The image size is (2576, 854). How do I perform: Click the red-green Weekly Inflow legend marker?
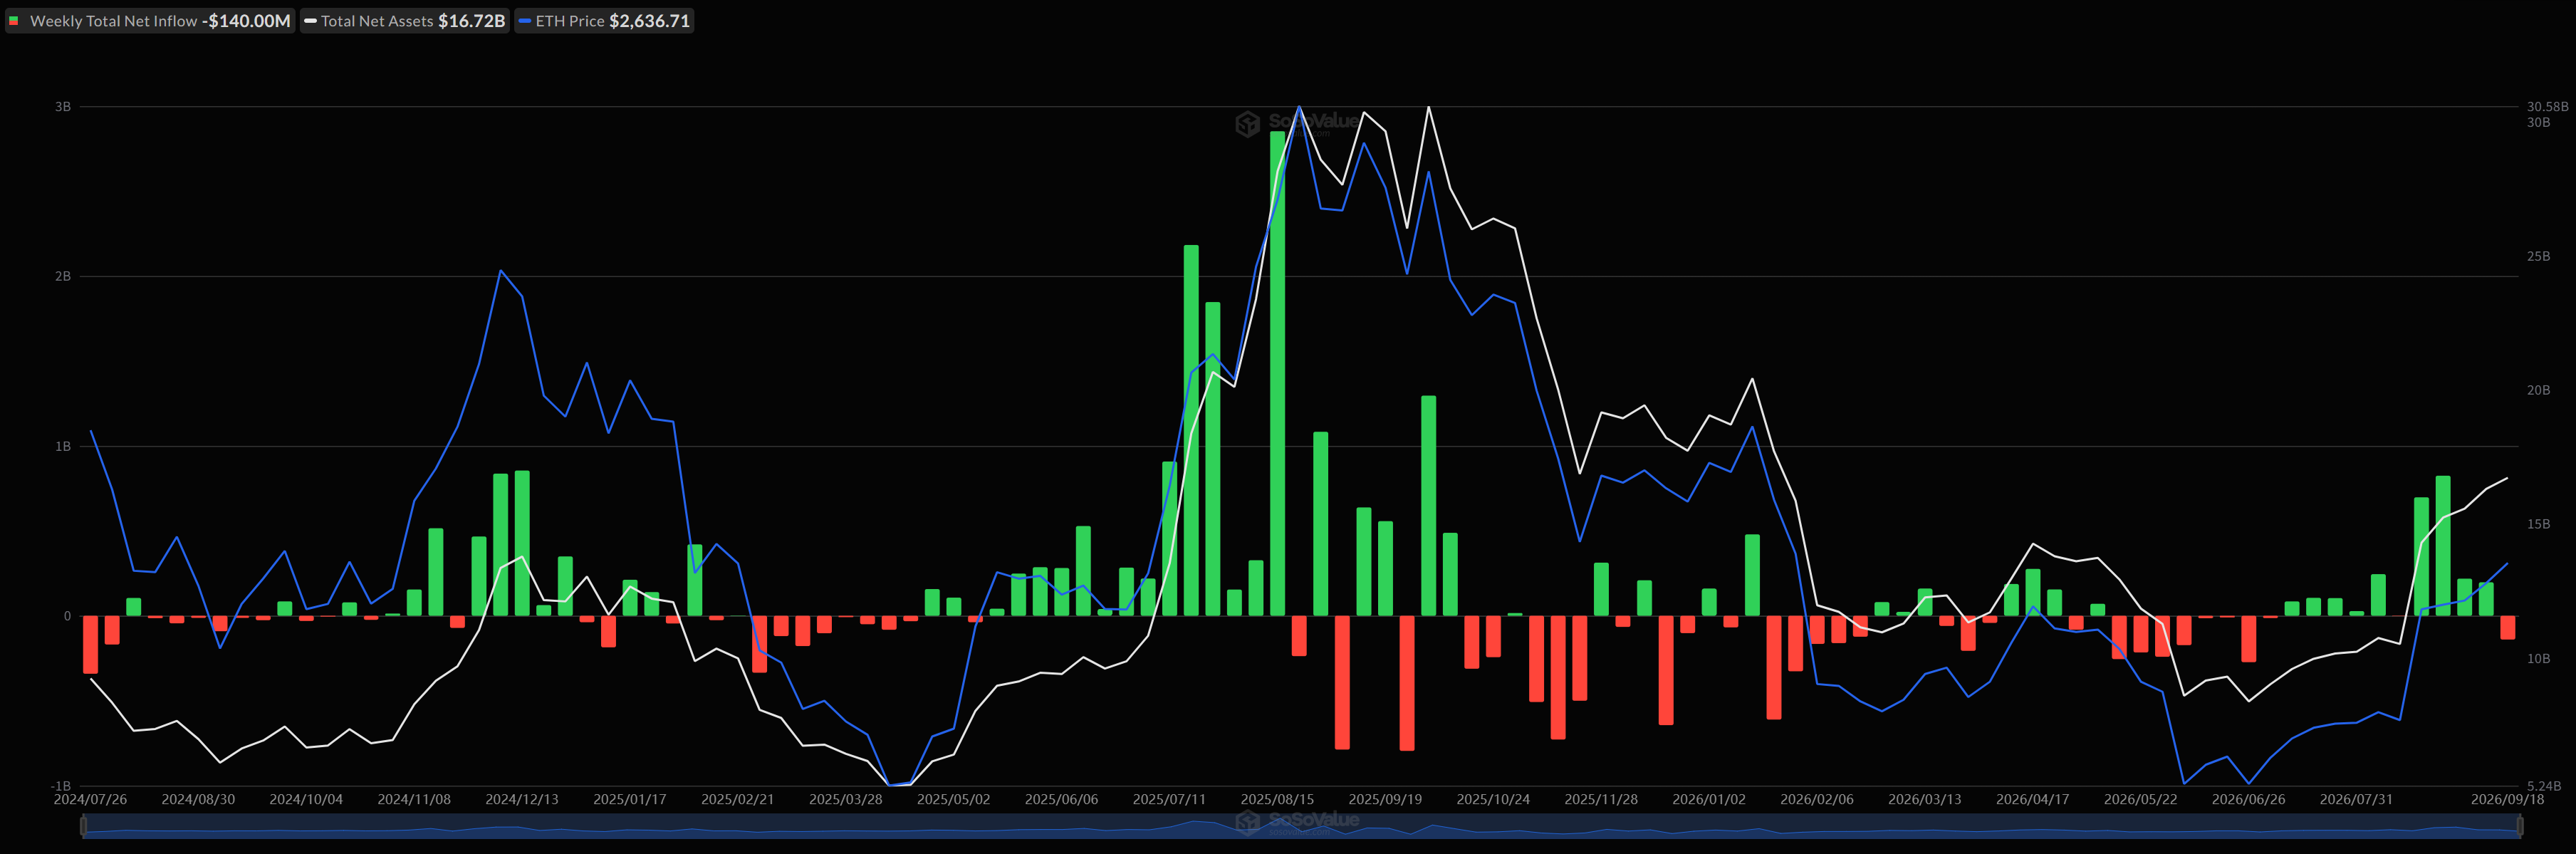click(x=14, y=21)
